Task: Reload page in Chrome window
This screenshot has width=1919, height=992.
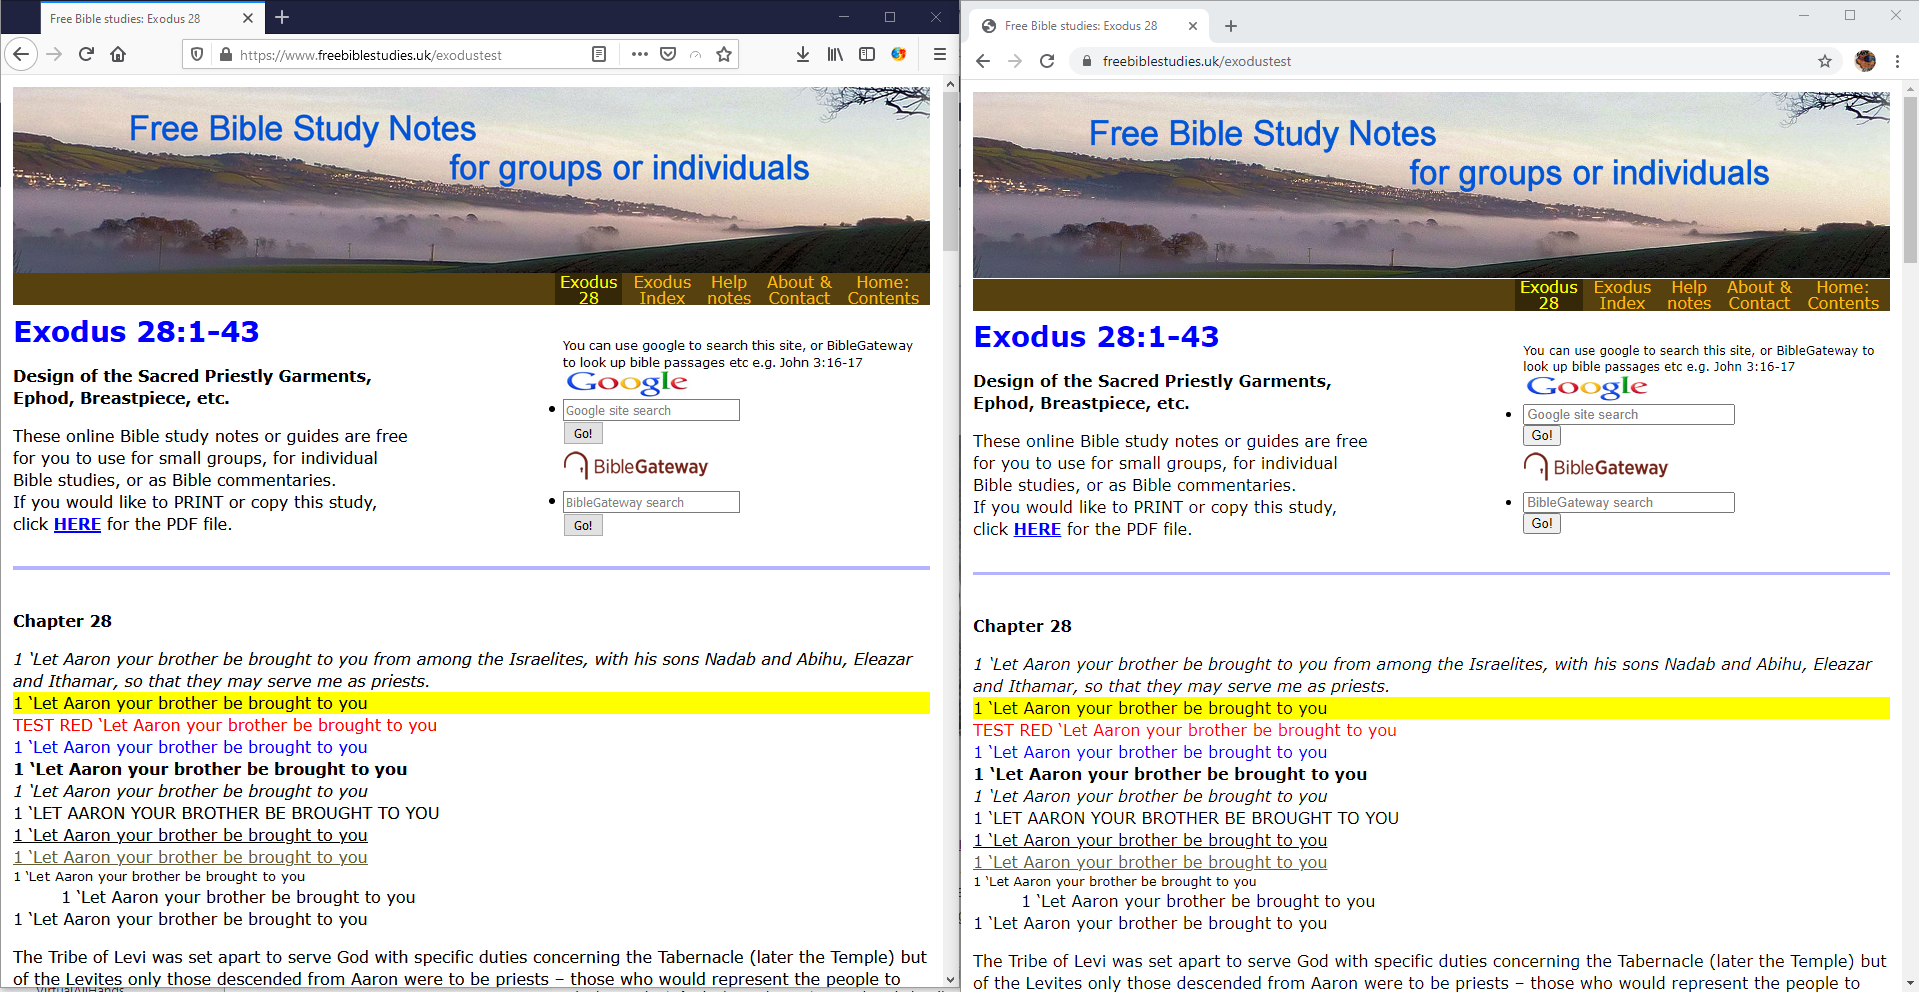Action: [x=1047, y=61]
